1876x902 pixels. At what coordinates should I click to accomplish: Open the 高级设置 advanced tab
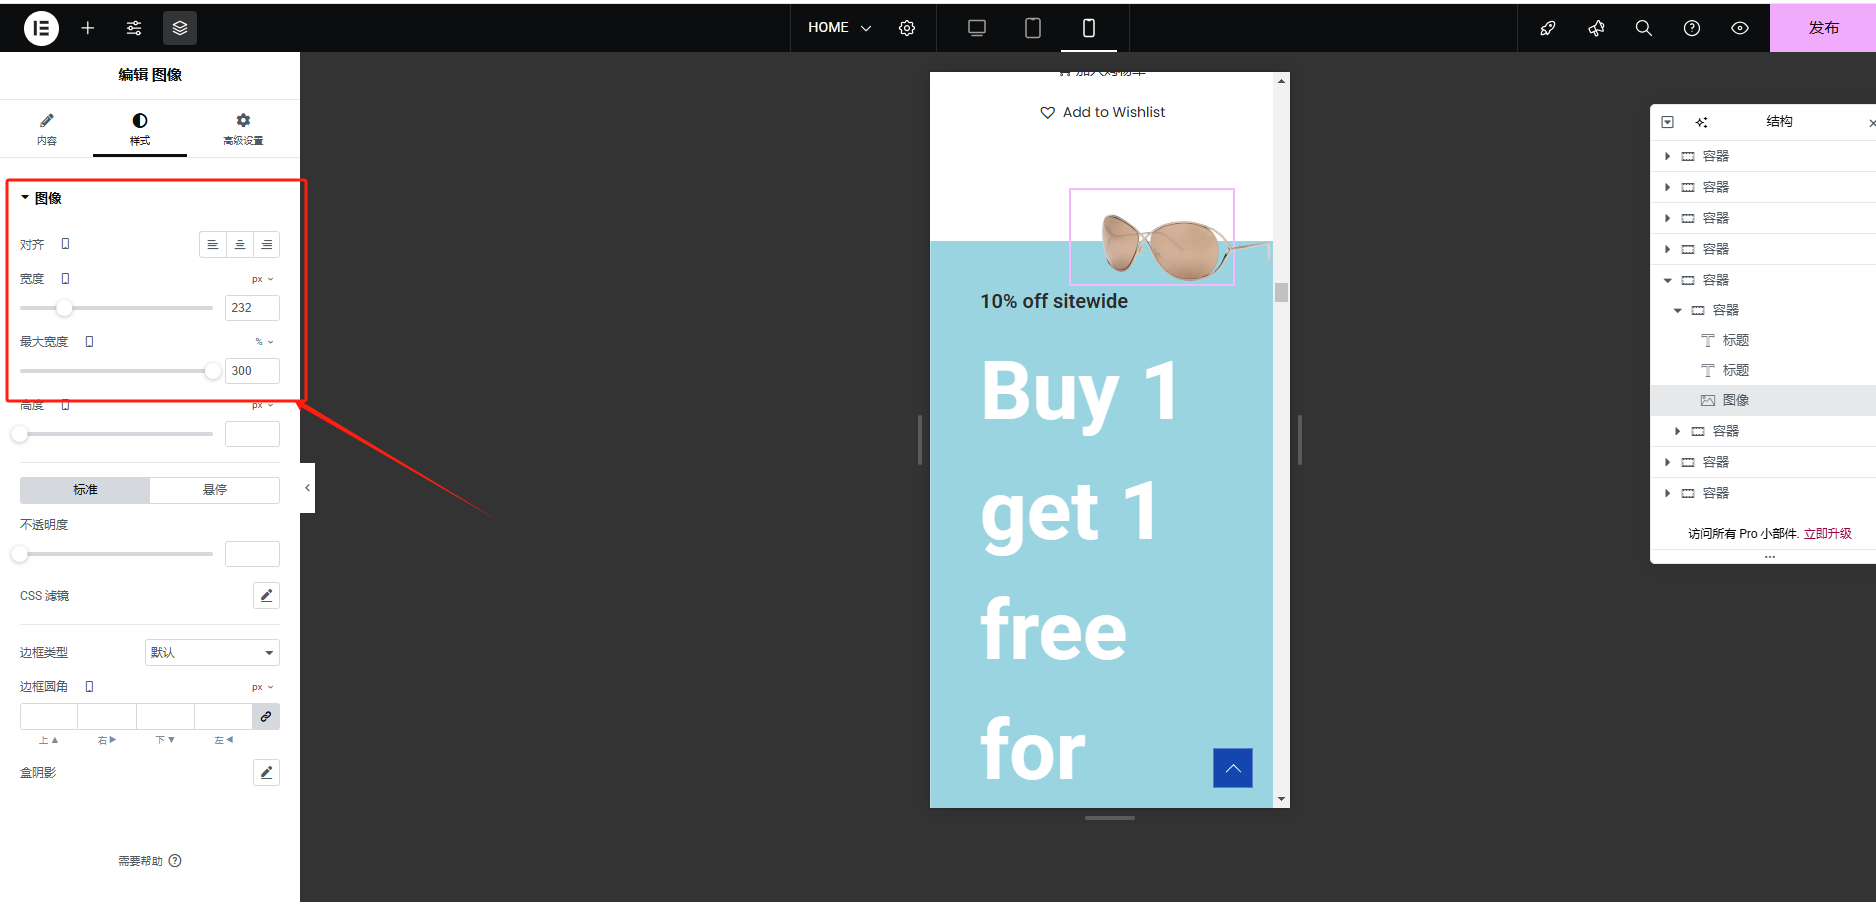click(243, 129)
